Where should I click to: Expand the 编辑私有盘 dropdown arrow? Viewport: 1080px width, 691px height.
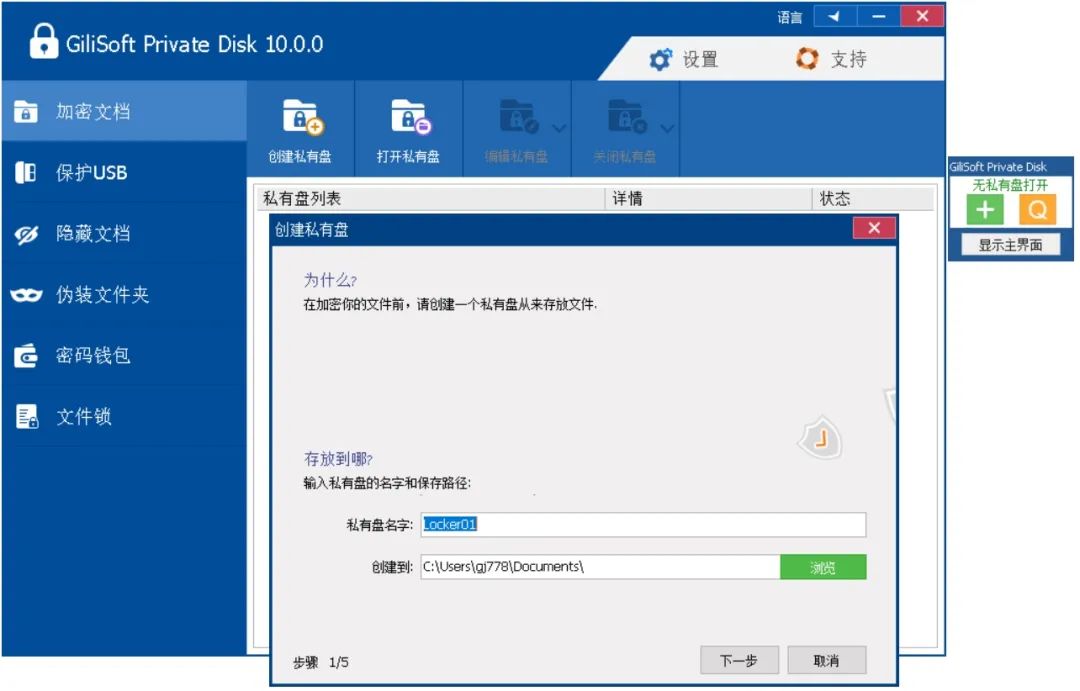[559, 127]
